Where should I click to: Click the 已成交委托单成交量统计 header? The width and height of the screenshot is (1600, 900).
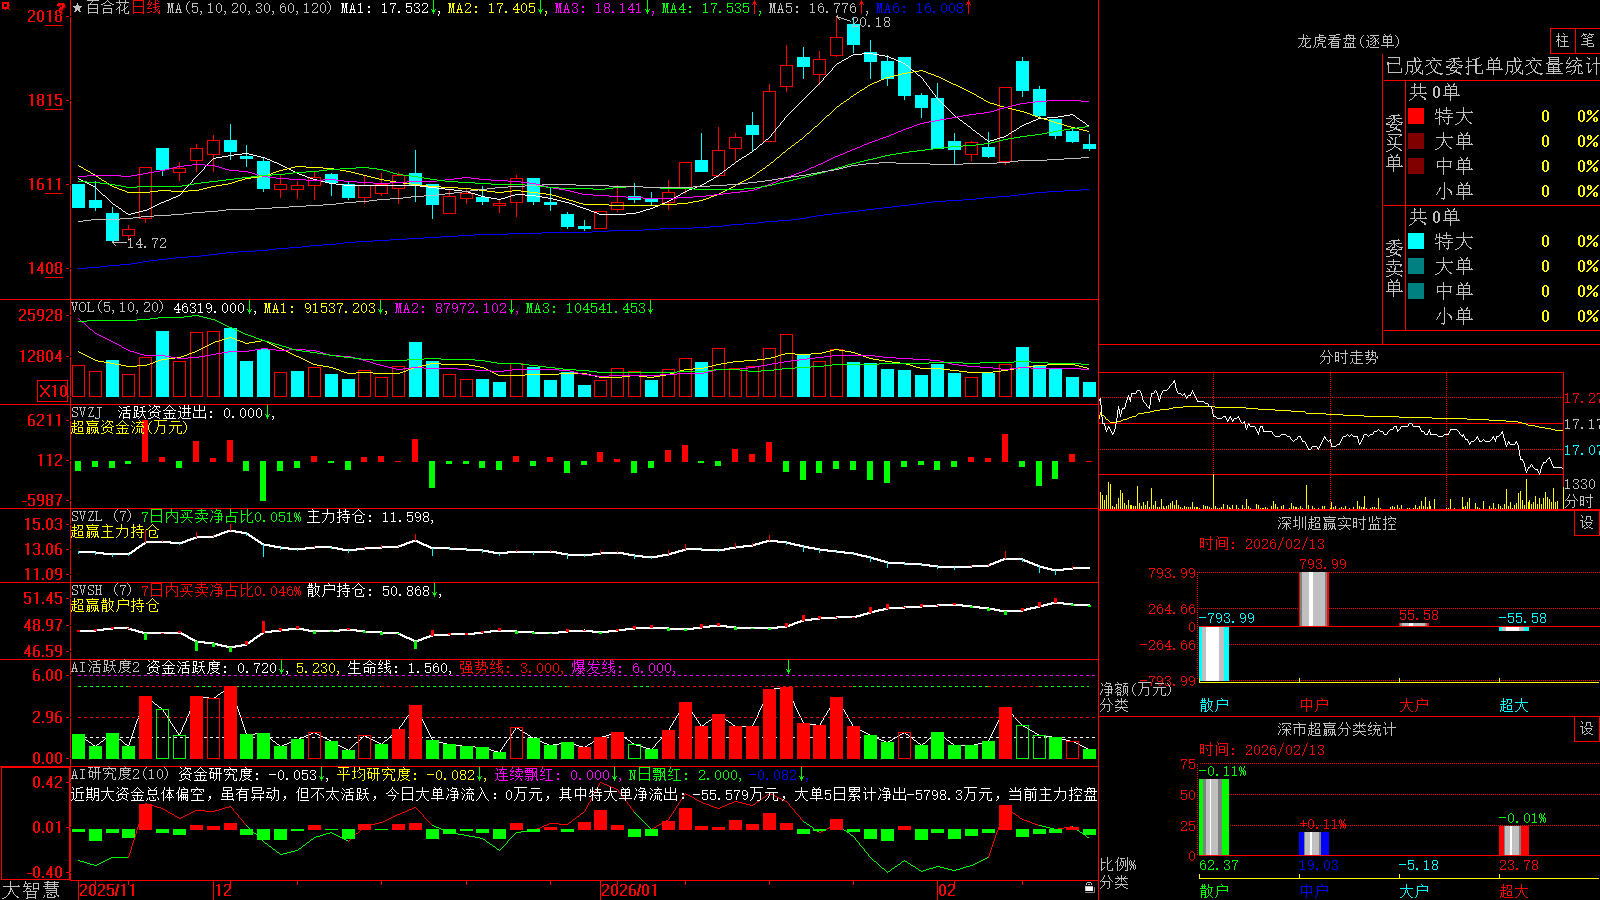(1493, 66)
